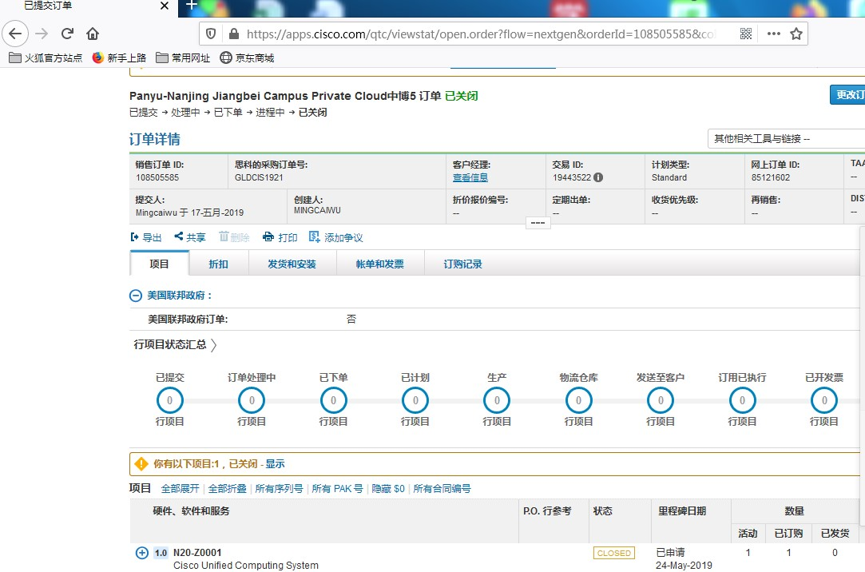The image size is (865, 572).
Task: Click 所有 PAK 号 link
Action: pos(337,489)
